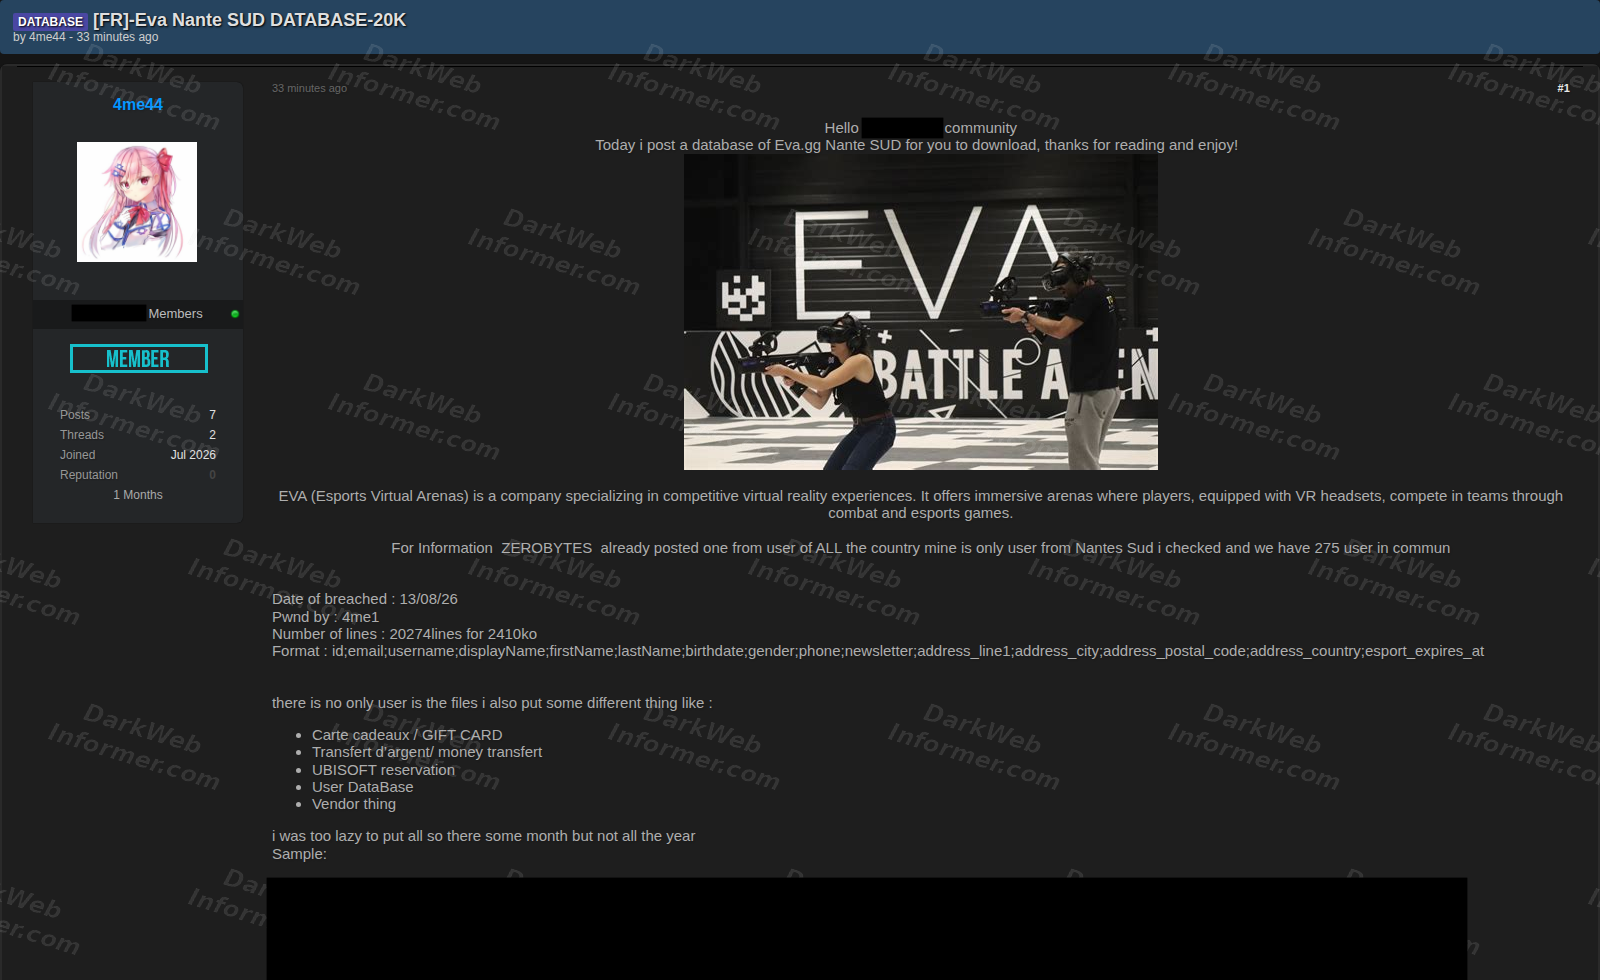Select the 'Number of lines' line
This screenshot has width=1600, height=980.
[x=404, y=634]
